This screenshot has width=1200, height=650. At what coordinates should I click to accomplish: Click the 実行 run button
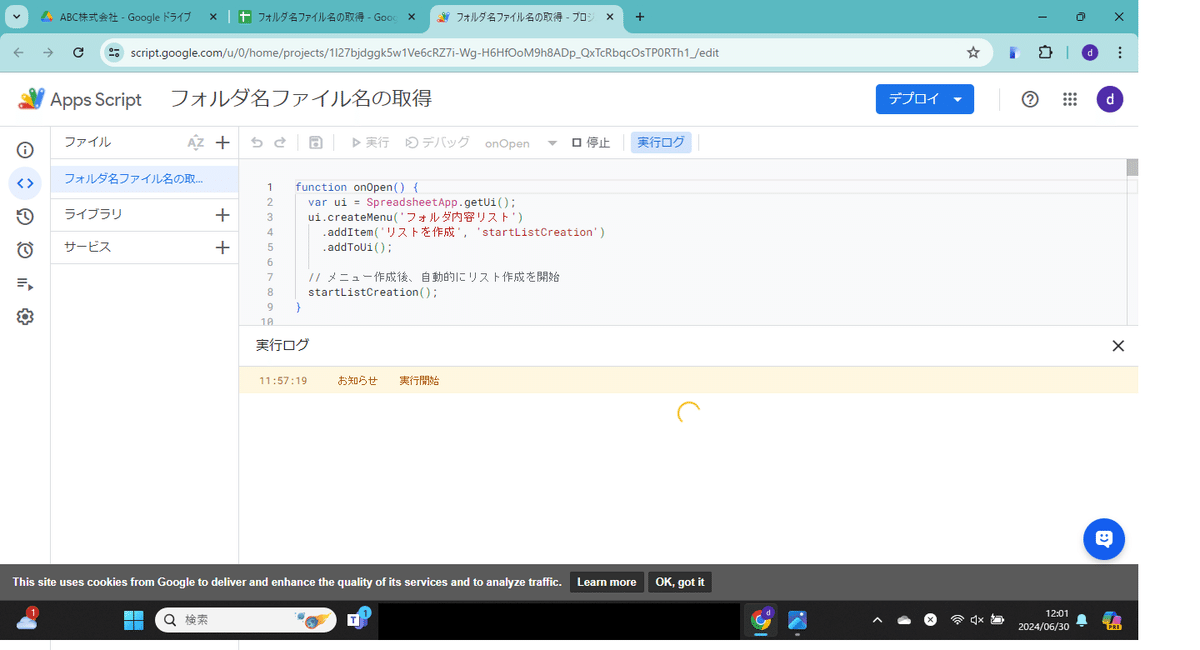(x=370, y=143)
